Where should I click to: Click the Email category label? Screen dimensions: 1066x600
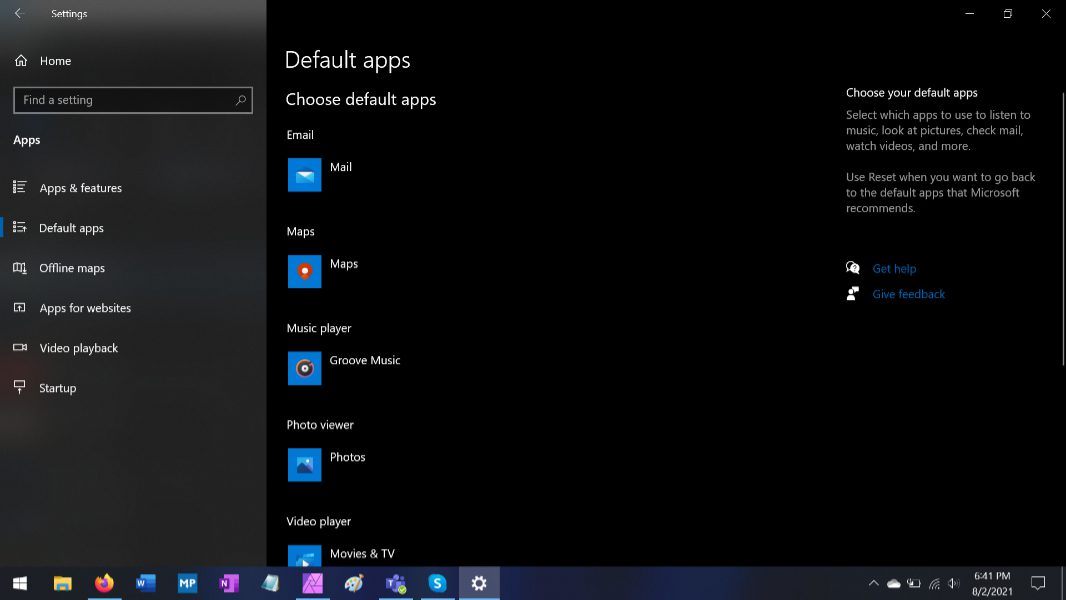coord(300,135)
